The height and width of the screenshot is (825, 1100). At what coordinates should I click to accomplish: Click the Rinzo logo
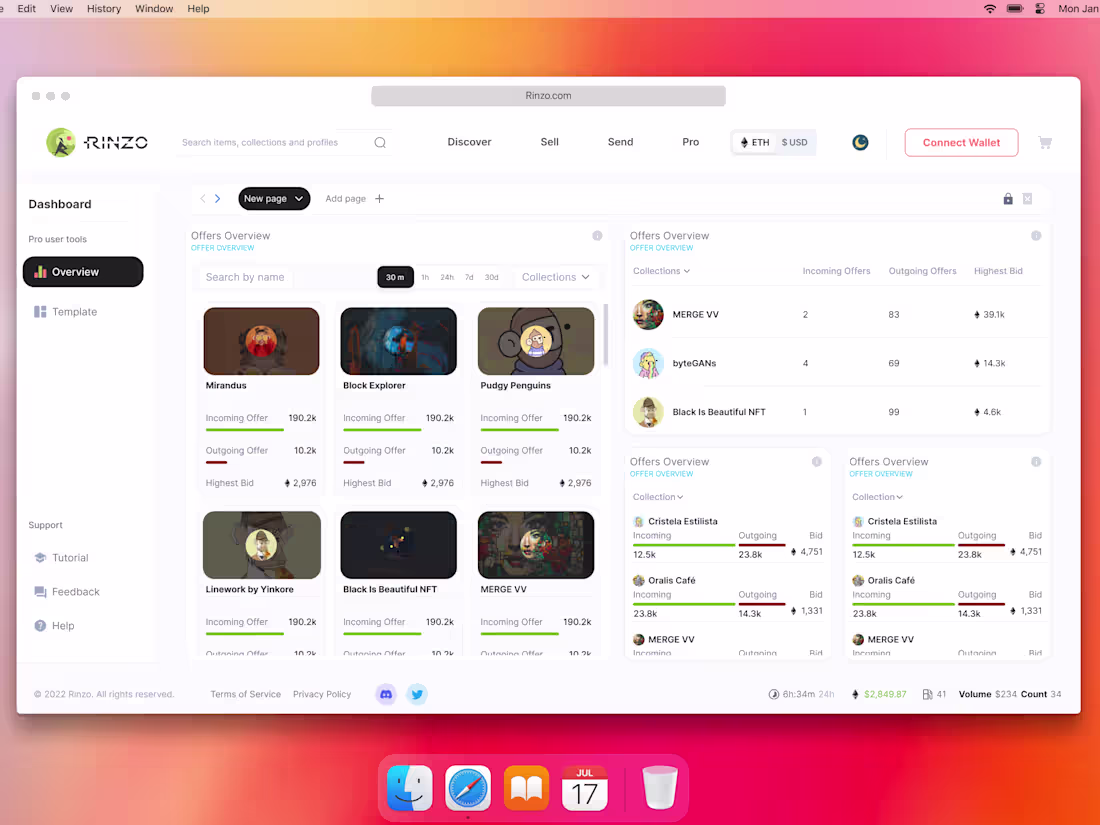[97, 142]
